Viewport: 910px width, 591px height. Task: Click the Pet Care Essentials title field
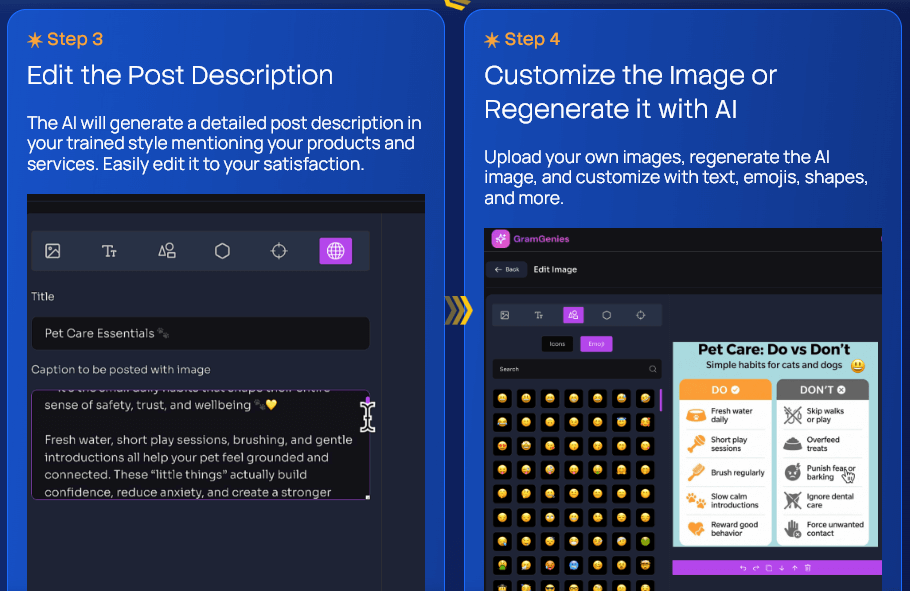pyautogui.click(x=200, y=333)
